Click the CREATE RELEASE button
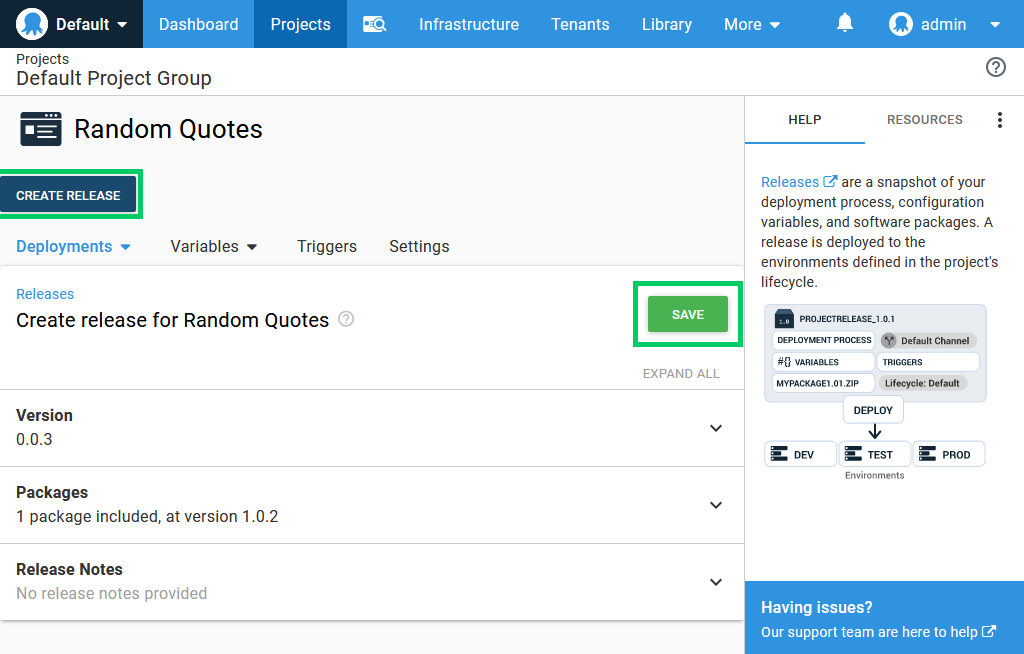This screenshot has height=654, width=1024. click(x=68, y=195)
